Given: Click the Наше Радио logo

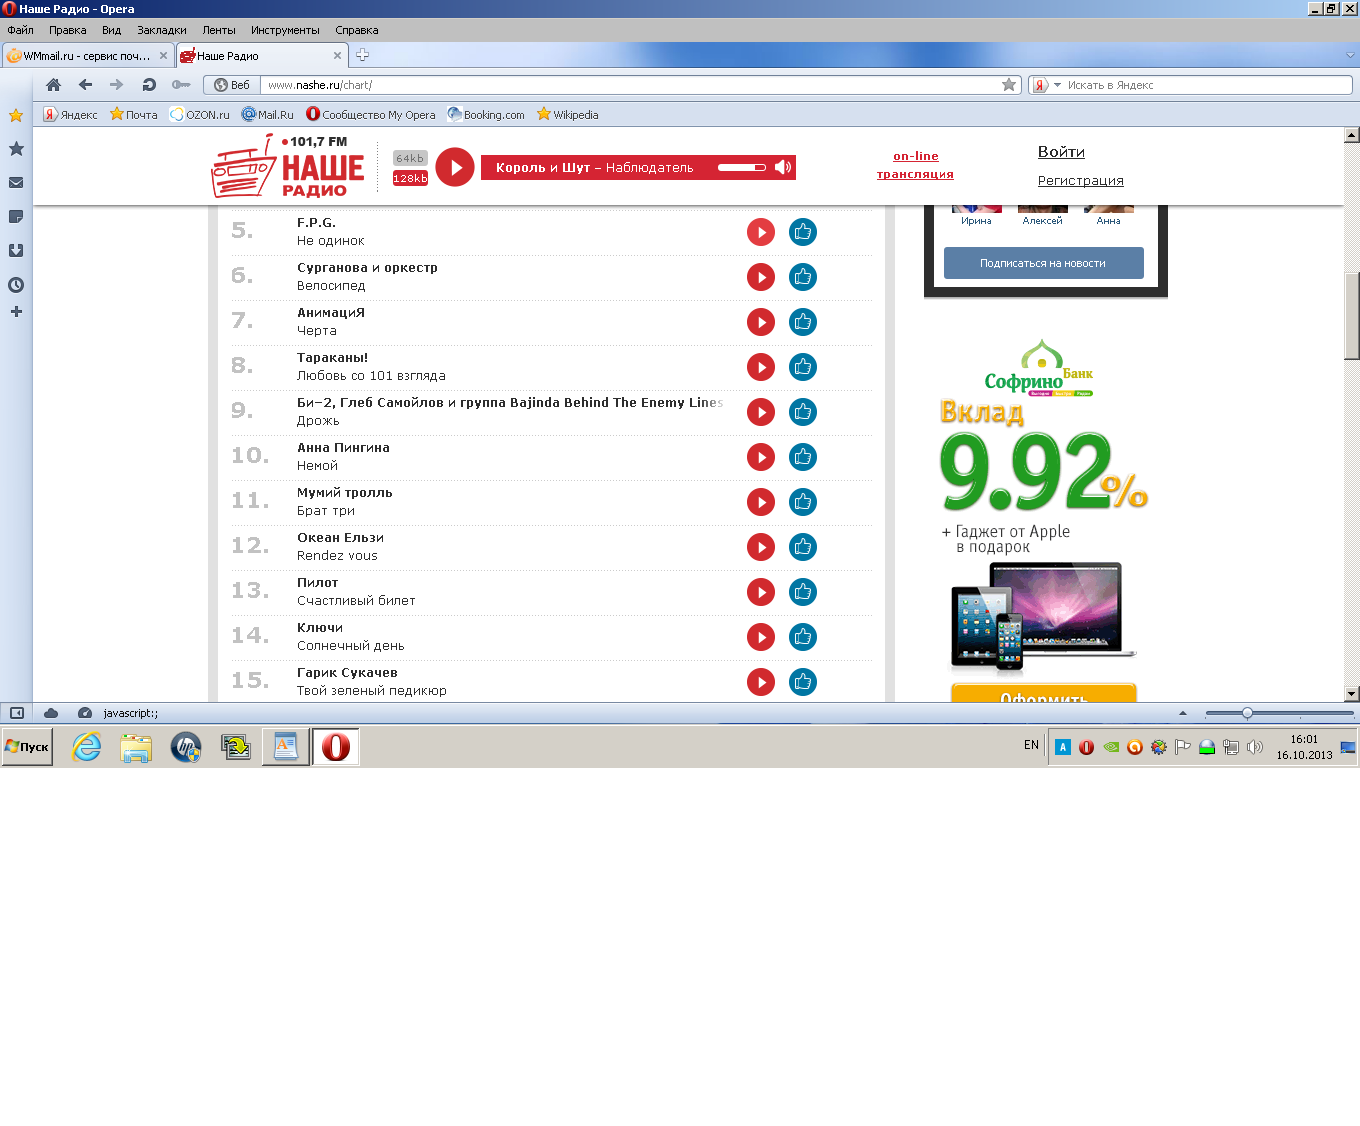Looking at the screenshot, I should click(x=288, y=166).
